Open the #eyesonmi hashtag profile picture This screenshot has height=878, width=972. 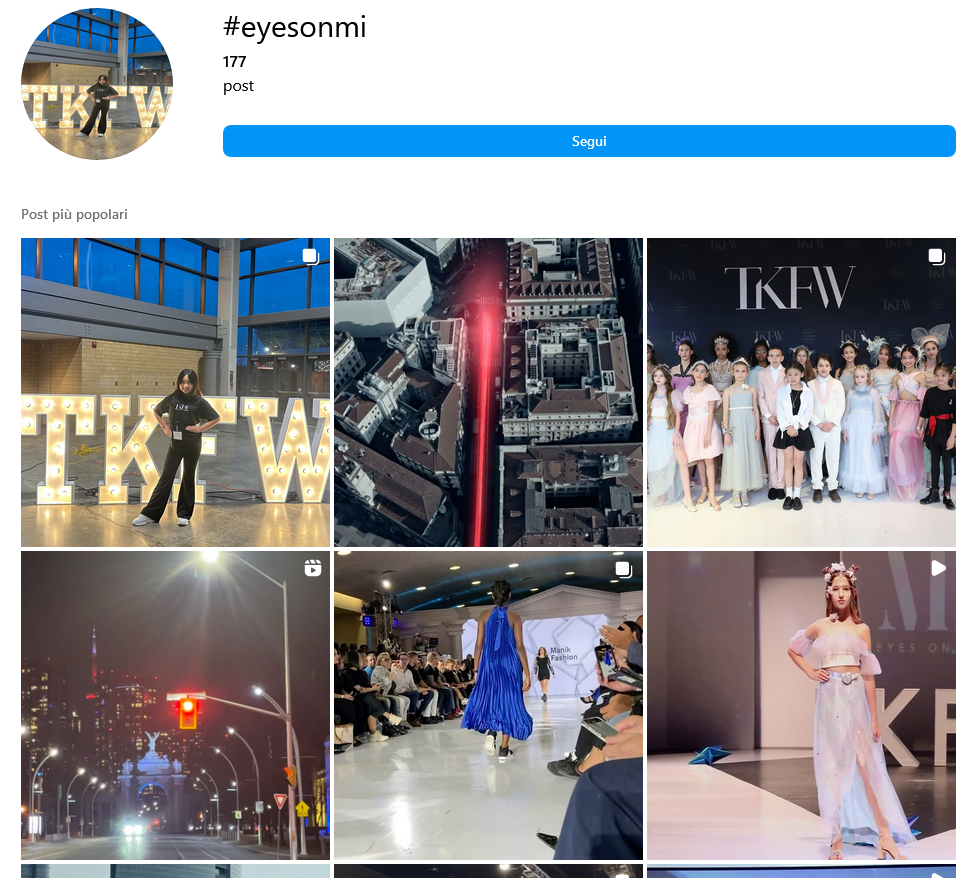tap(97, 84)
